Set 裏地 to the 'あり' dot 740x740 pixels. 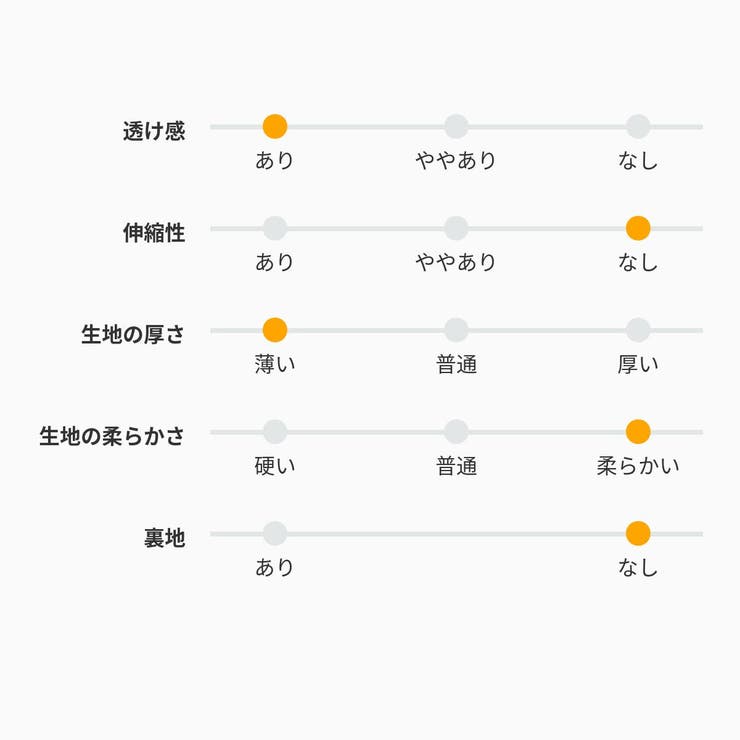click(x=275, y=534)
